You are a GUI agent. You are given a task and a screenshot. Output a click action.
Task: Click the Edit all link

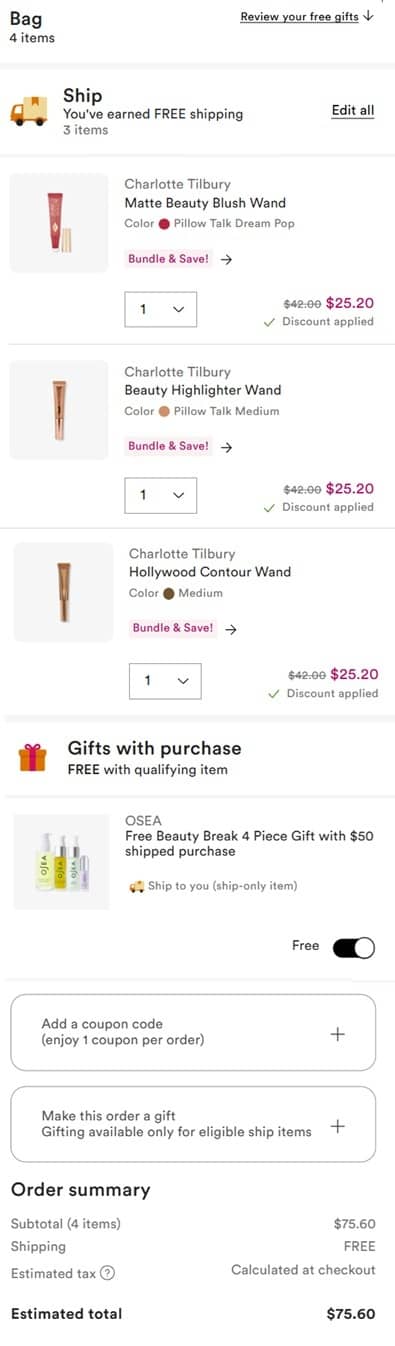click(353, 110)
